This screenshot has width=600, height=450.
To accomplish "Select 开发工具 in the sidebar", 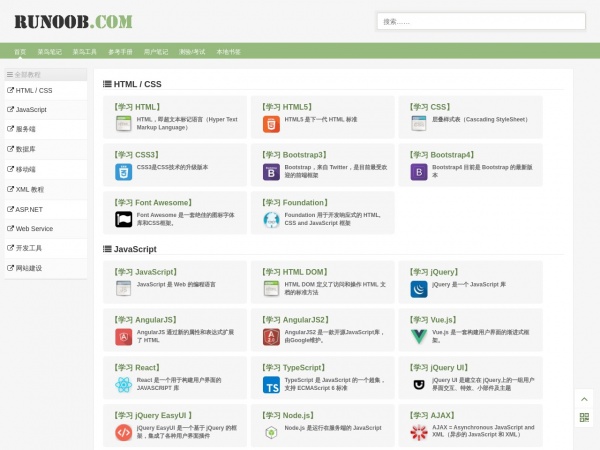I will coord(46,248).
